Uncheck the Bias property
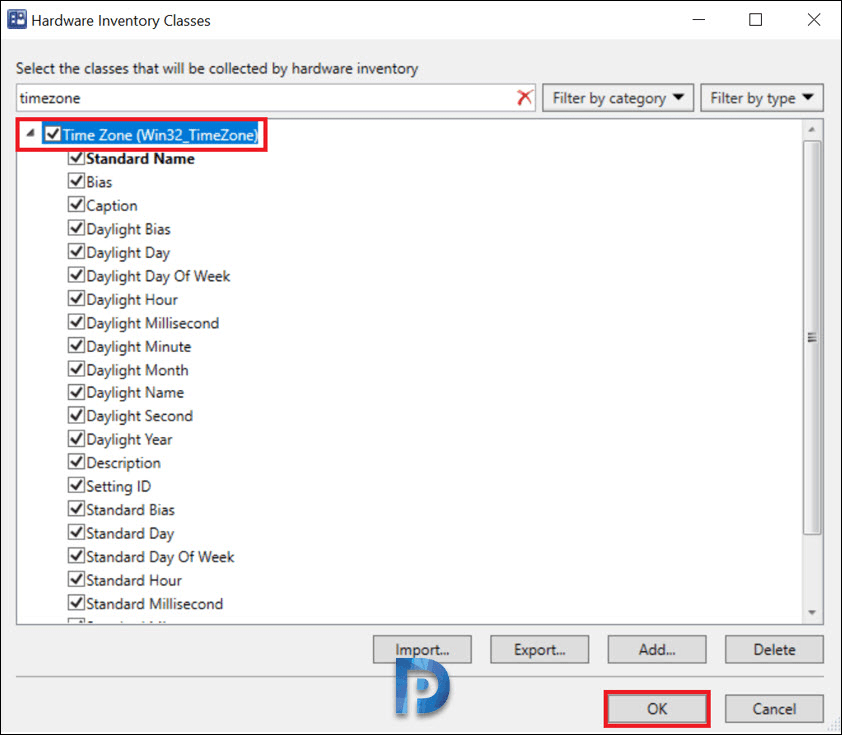The width and height of the screenshot is (842, 735). coord(77,181)
